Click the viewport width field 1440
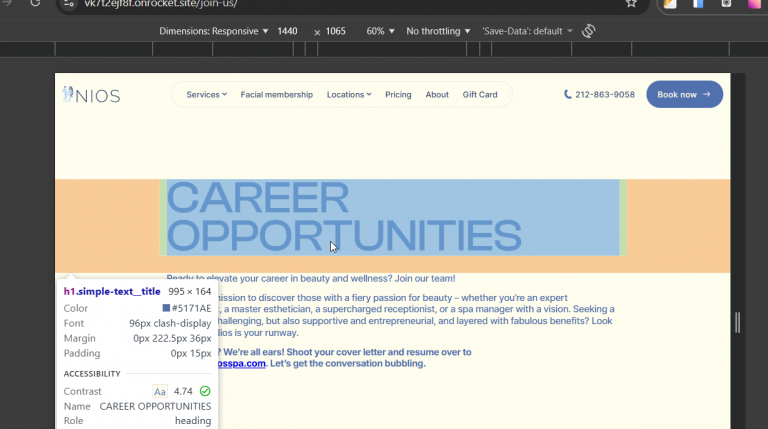Screen dimensions: 768x429 [x=287, y=31]
